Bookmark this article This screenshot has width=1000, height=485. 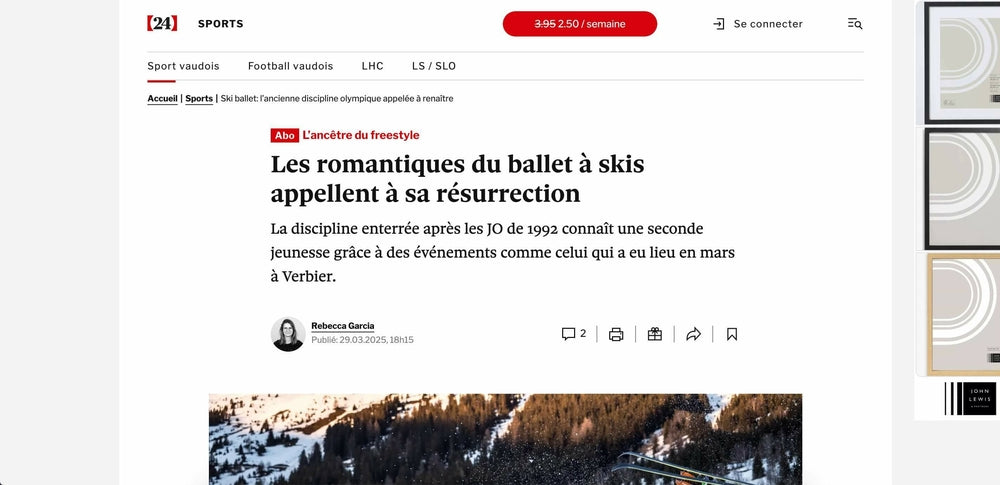pyautogui.click(x=732, y=334)
